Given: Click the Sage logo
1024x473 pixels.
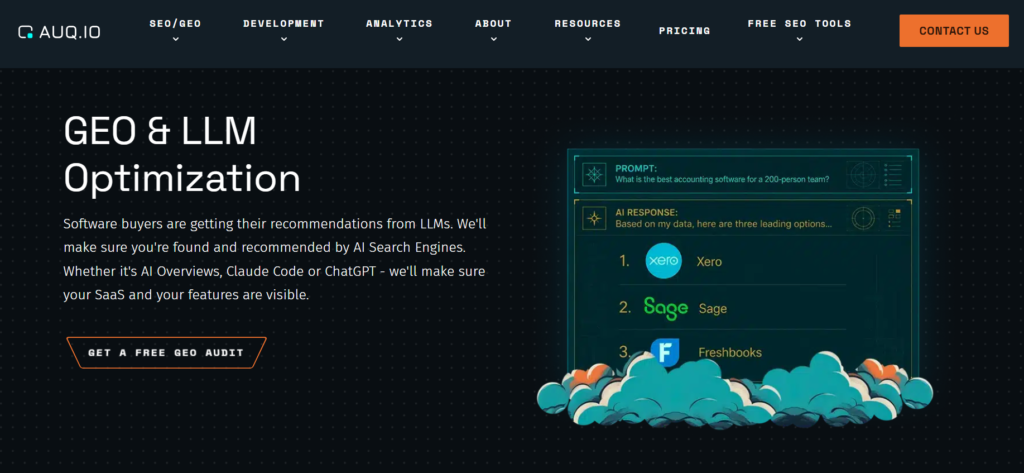Looking at the screenshot, I should pos(665,307).
